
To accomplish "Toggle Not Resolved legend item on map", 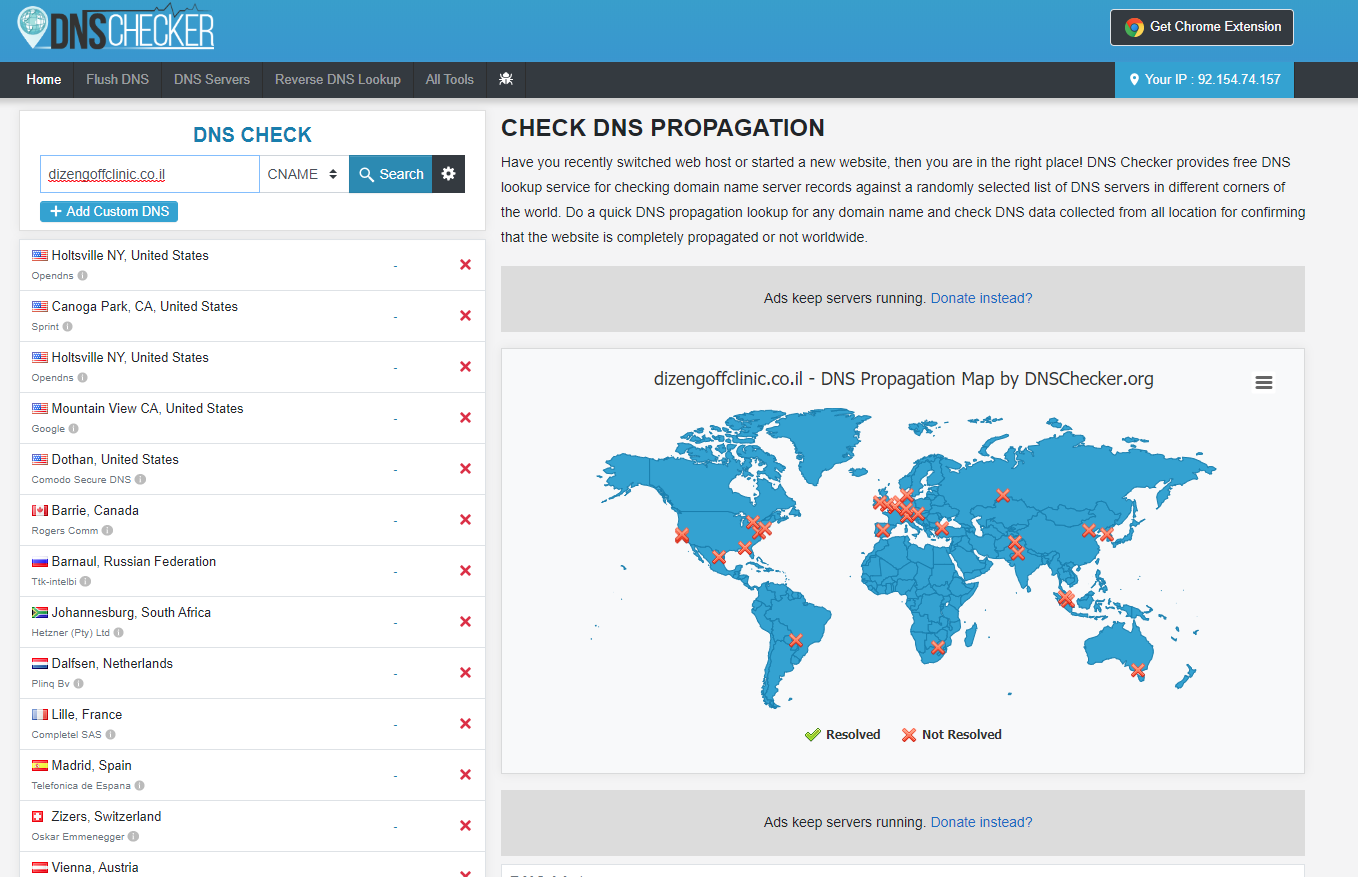I will (x=951, y=735).
